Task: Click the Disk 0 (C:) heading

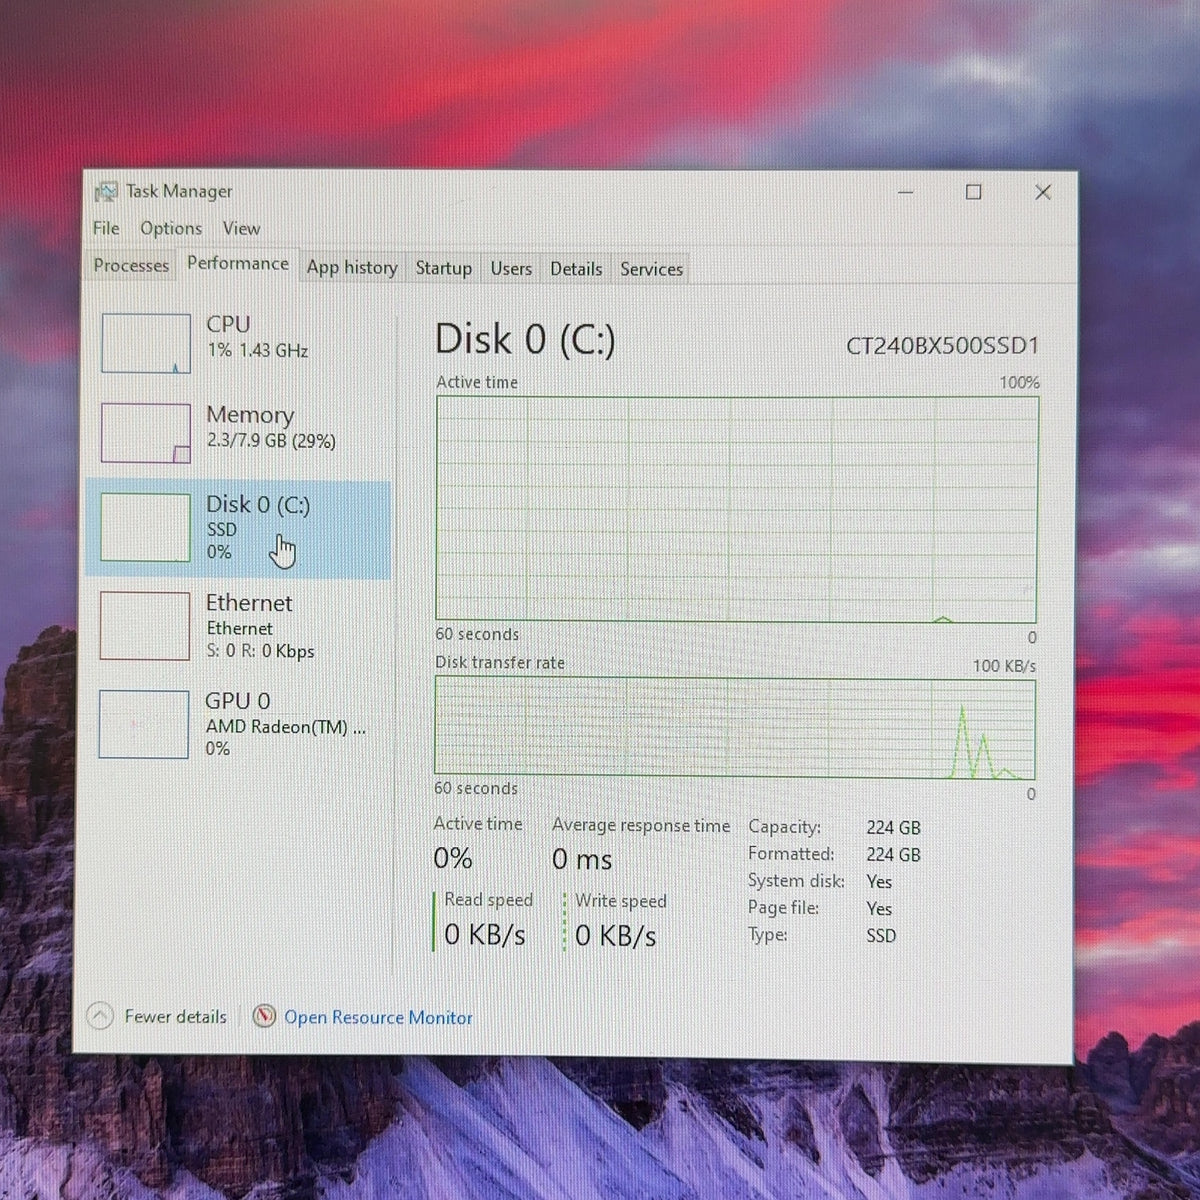Action: pos(525,340)
